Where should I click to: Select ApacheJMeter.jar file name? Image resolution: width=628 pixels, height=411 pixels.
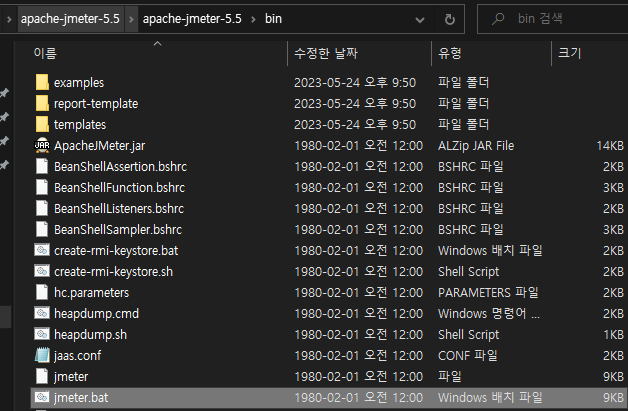[x=100, y=146]
